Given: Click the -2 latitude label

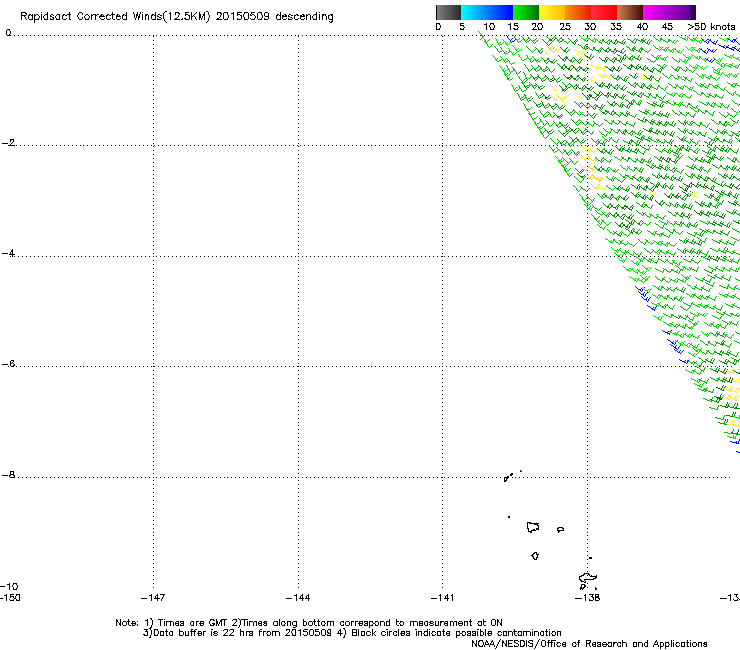Looking at the screenshot, I should (9, 143).
